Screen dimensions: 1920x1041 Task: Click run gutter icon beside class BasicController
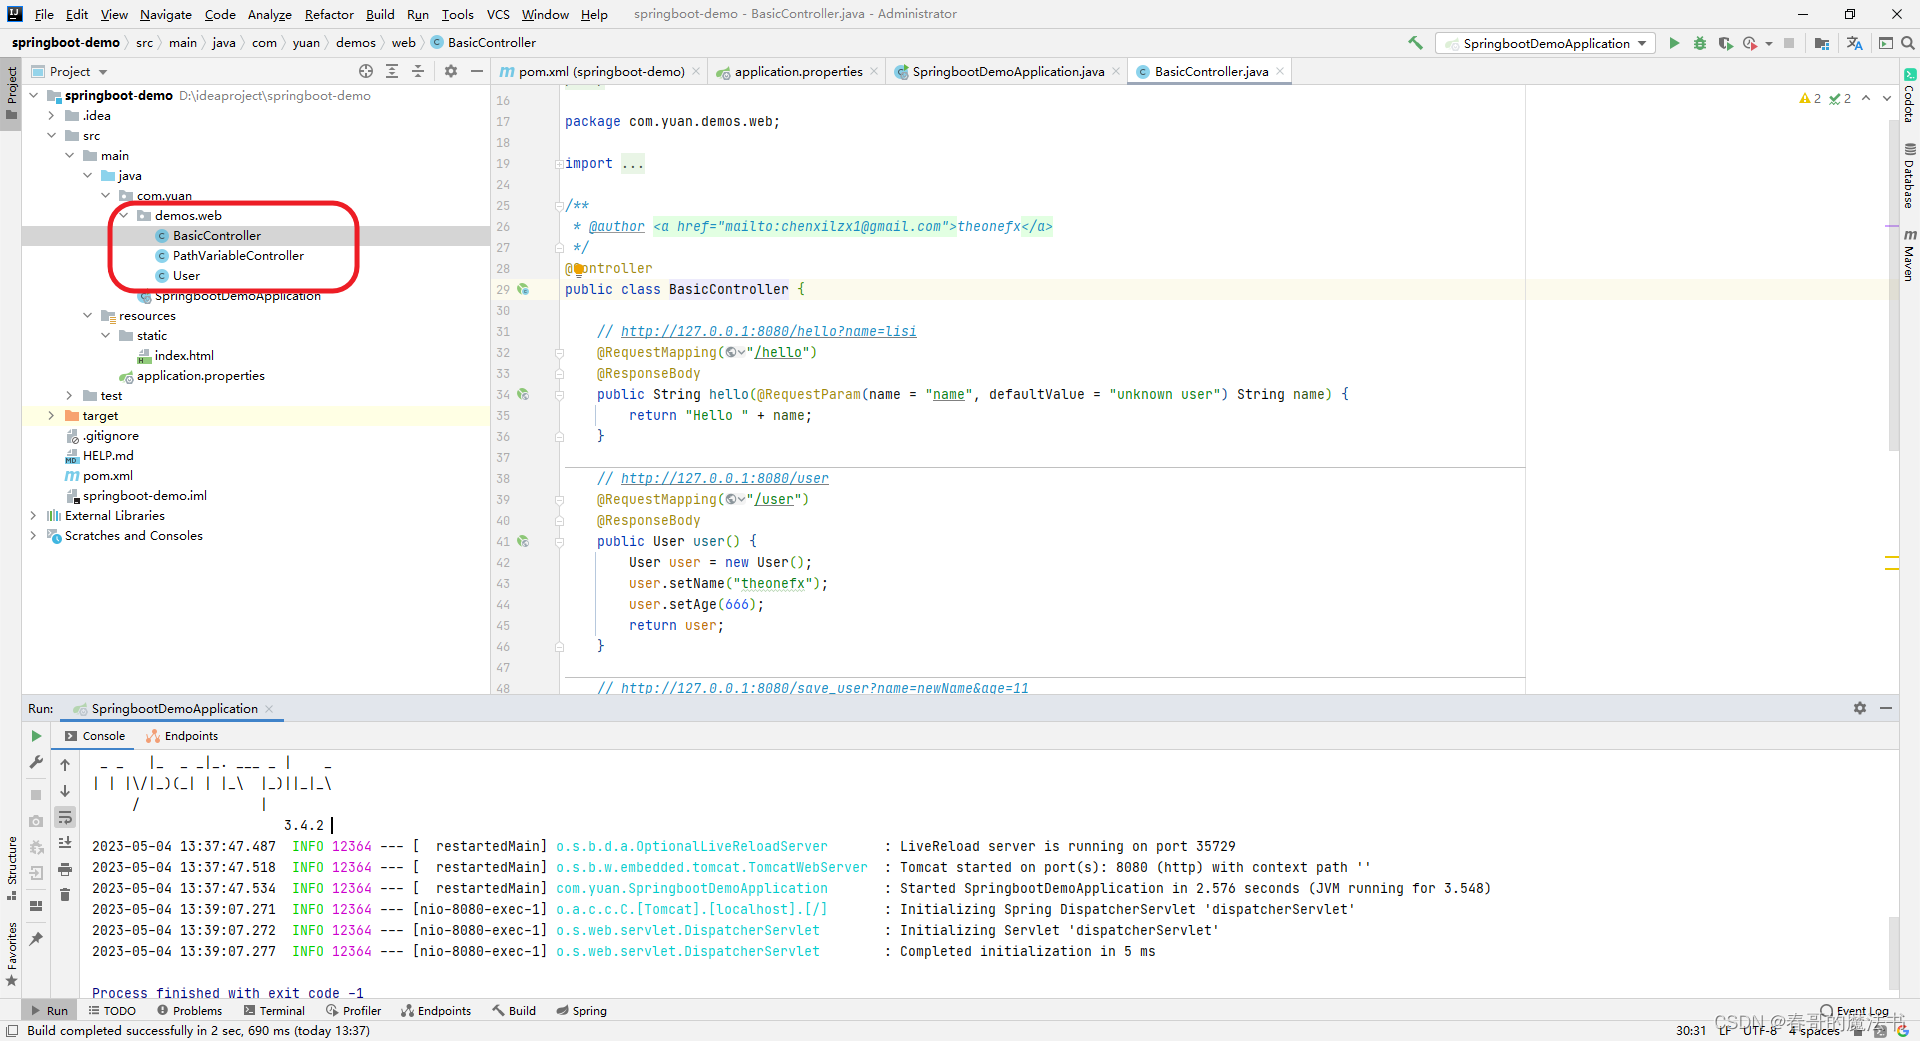pyautogui.click(x=523, y=289)
